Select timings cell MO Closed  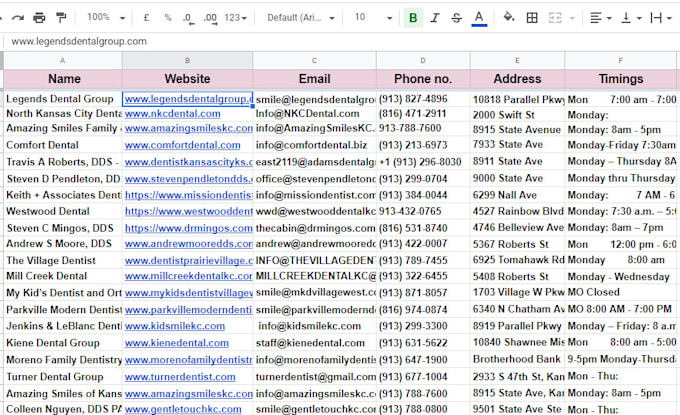coord(621,292)
